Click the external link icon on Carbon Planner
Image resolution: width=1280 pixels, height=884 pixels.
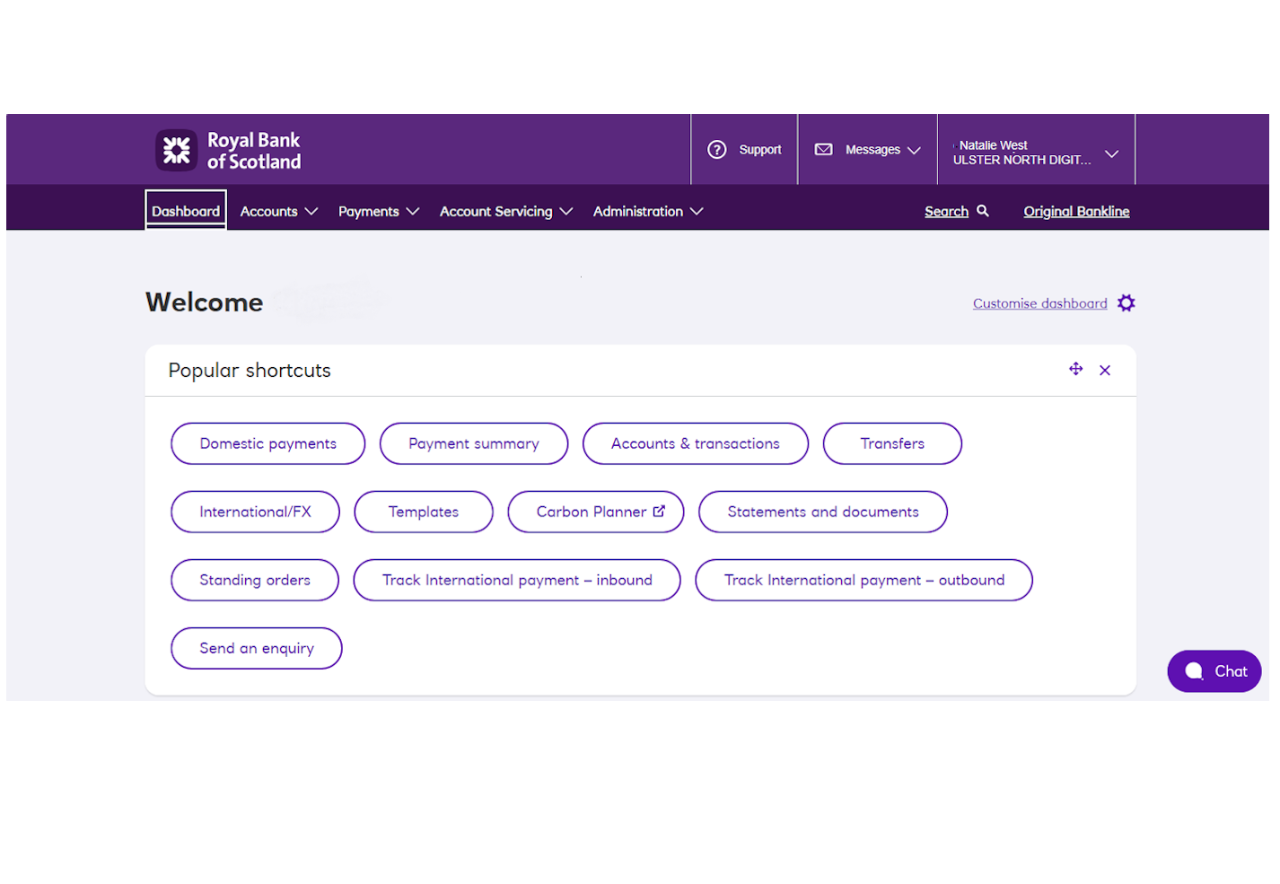[x=658, y=511]
